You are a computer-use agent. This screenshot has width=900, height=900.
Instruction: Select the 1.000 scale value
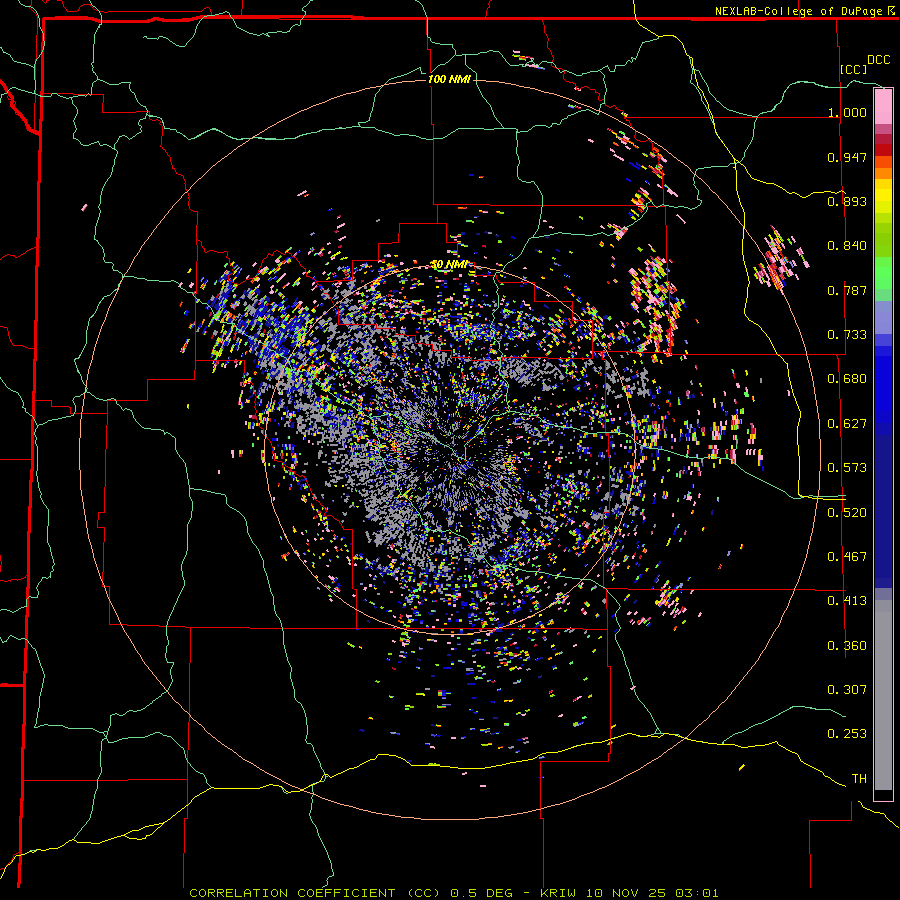click(x=847, y=112)
